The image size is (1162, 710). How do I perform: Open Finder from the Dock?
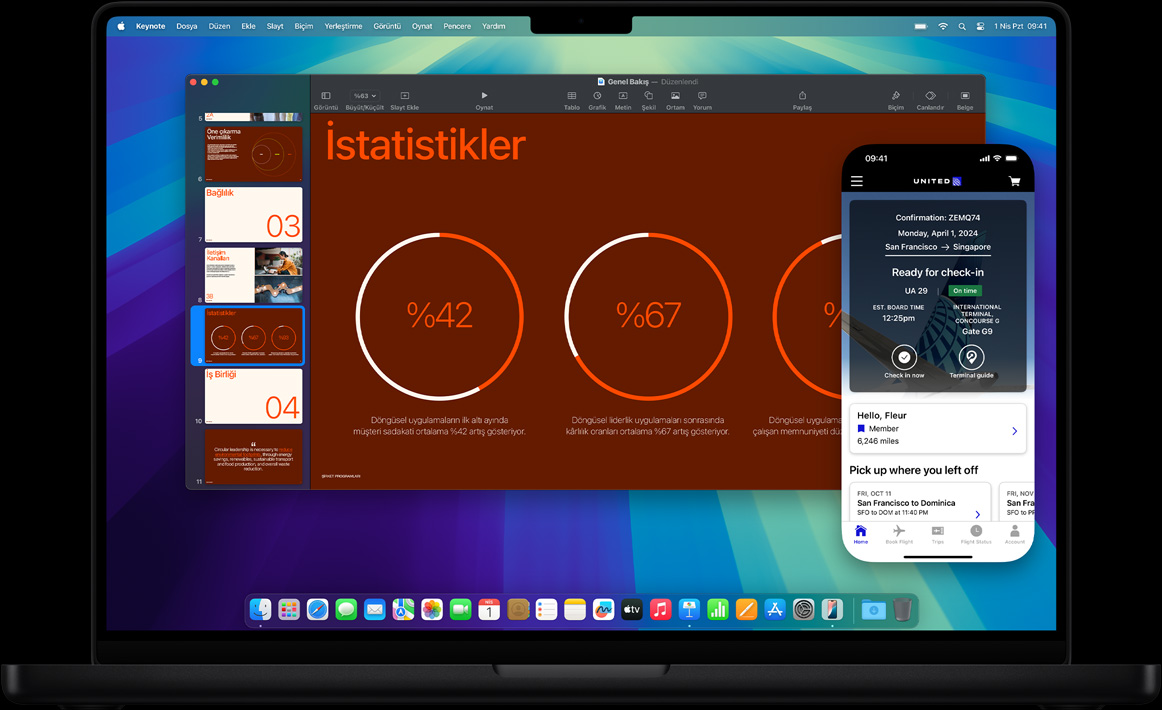coord(260,609)
